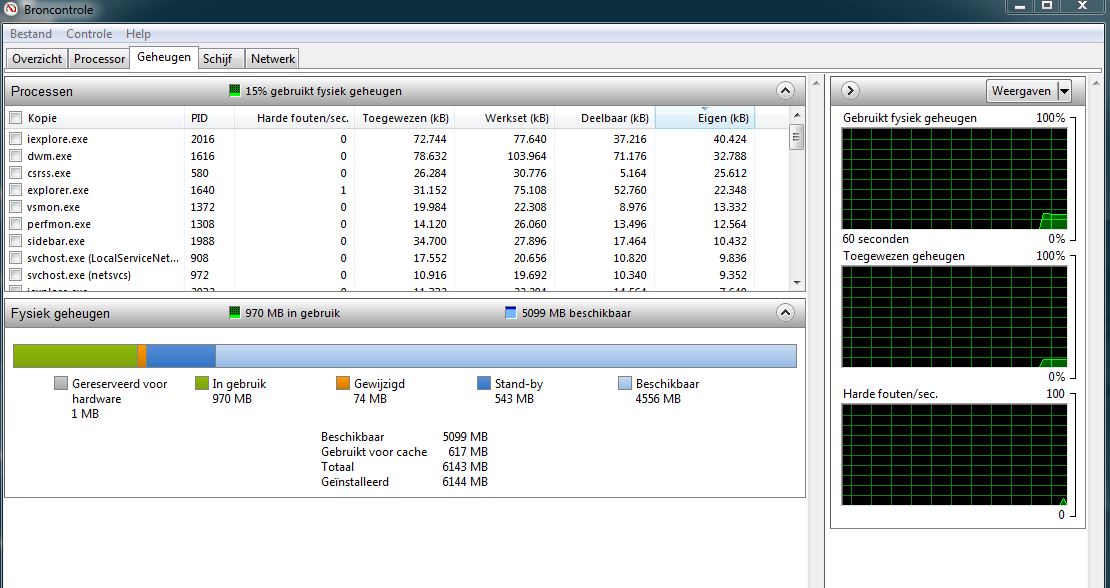Click the perfmon.exe process icon
The image size is (1110, 588).
(x=16, y=224)
